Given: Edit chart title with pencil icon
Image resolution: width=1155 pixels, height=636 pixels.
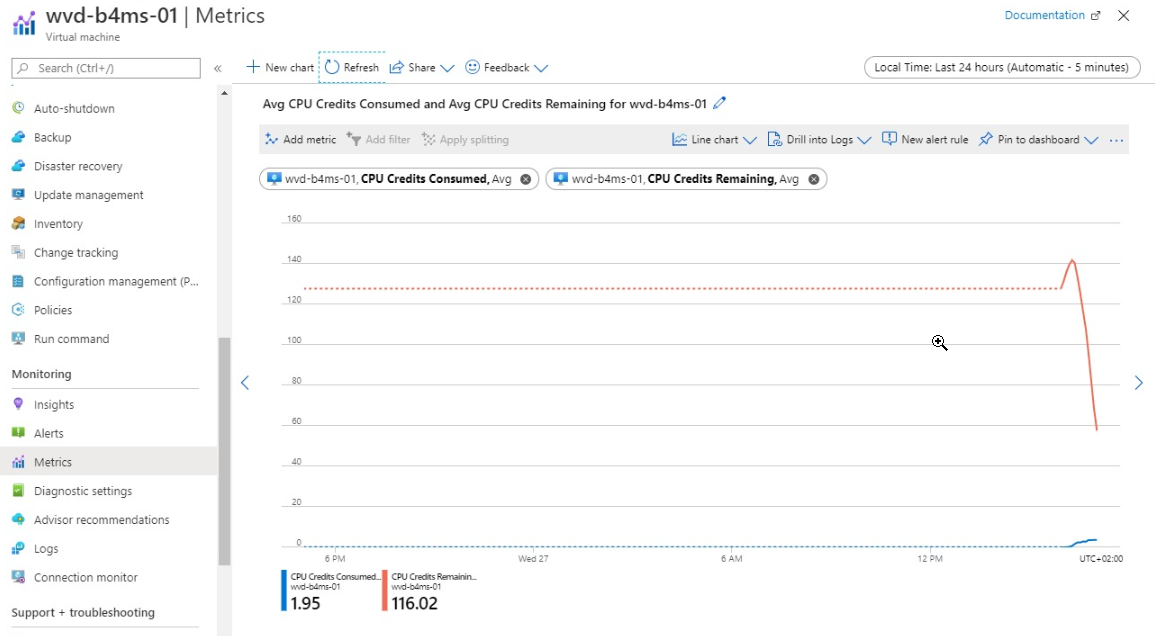Looking at the screenshot, I should click(720, 103).
